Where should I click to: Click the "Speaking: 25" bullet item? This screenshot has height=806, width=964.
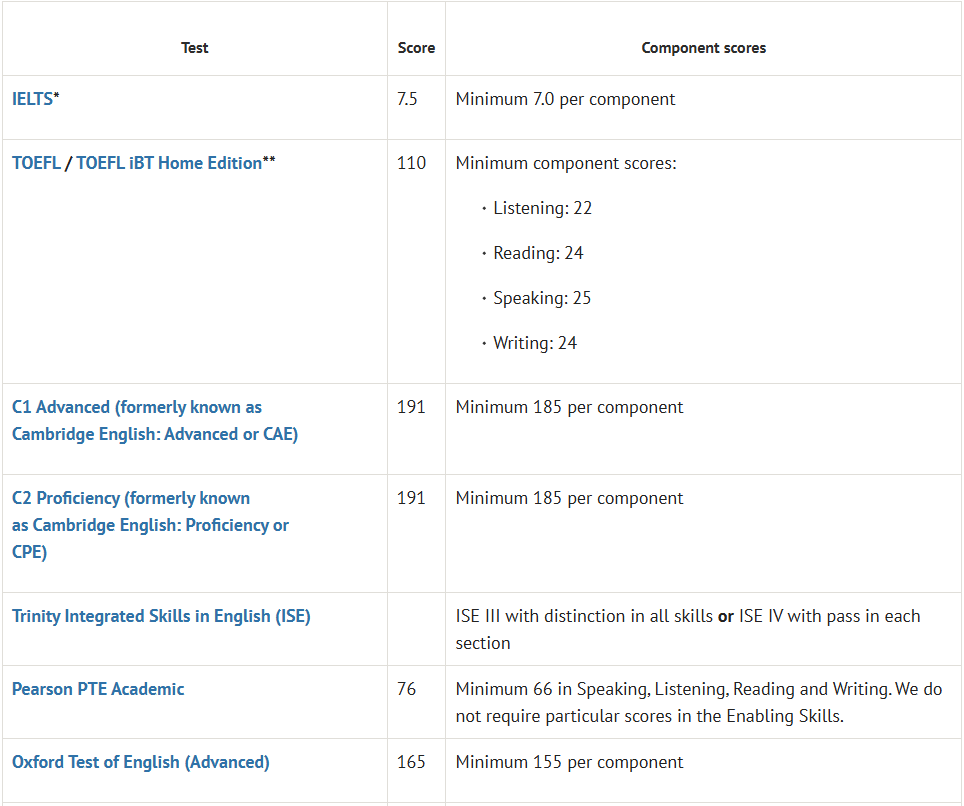point(542,298)
